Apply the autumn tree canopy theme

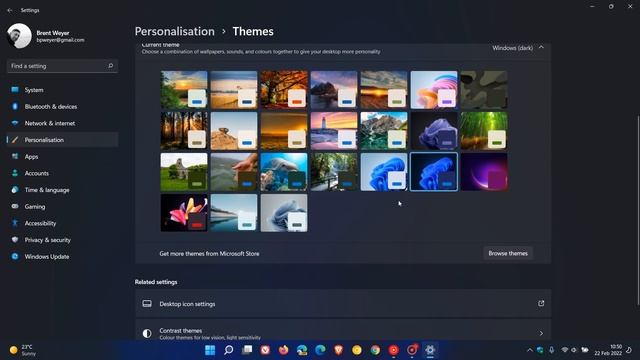[x=284, y=90]
